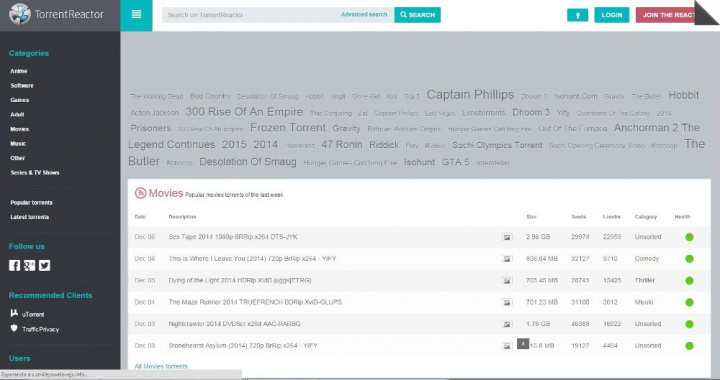The image size is (720, 380).
Task: Close the small popup with X
Action: coord(523,343)
